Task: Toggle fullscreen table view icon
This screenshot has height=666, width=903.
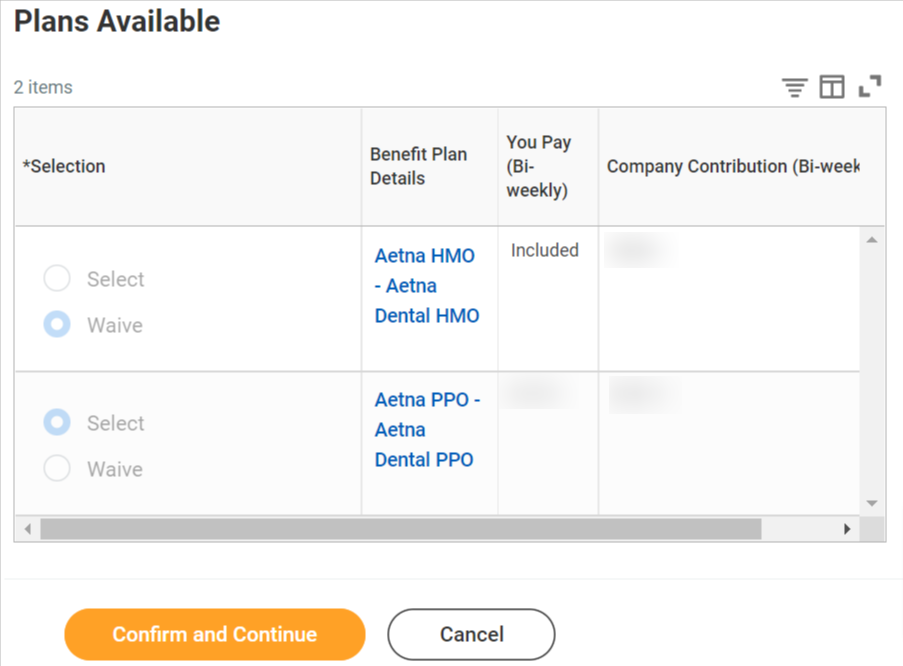Action: (870, 86)
